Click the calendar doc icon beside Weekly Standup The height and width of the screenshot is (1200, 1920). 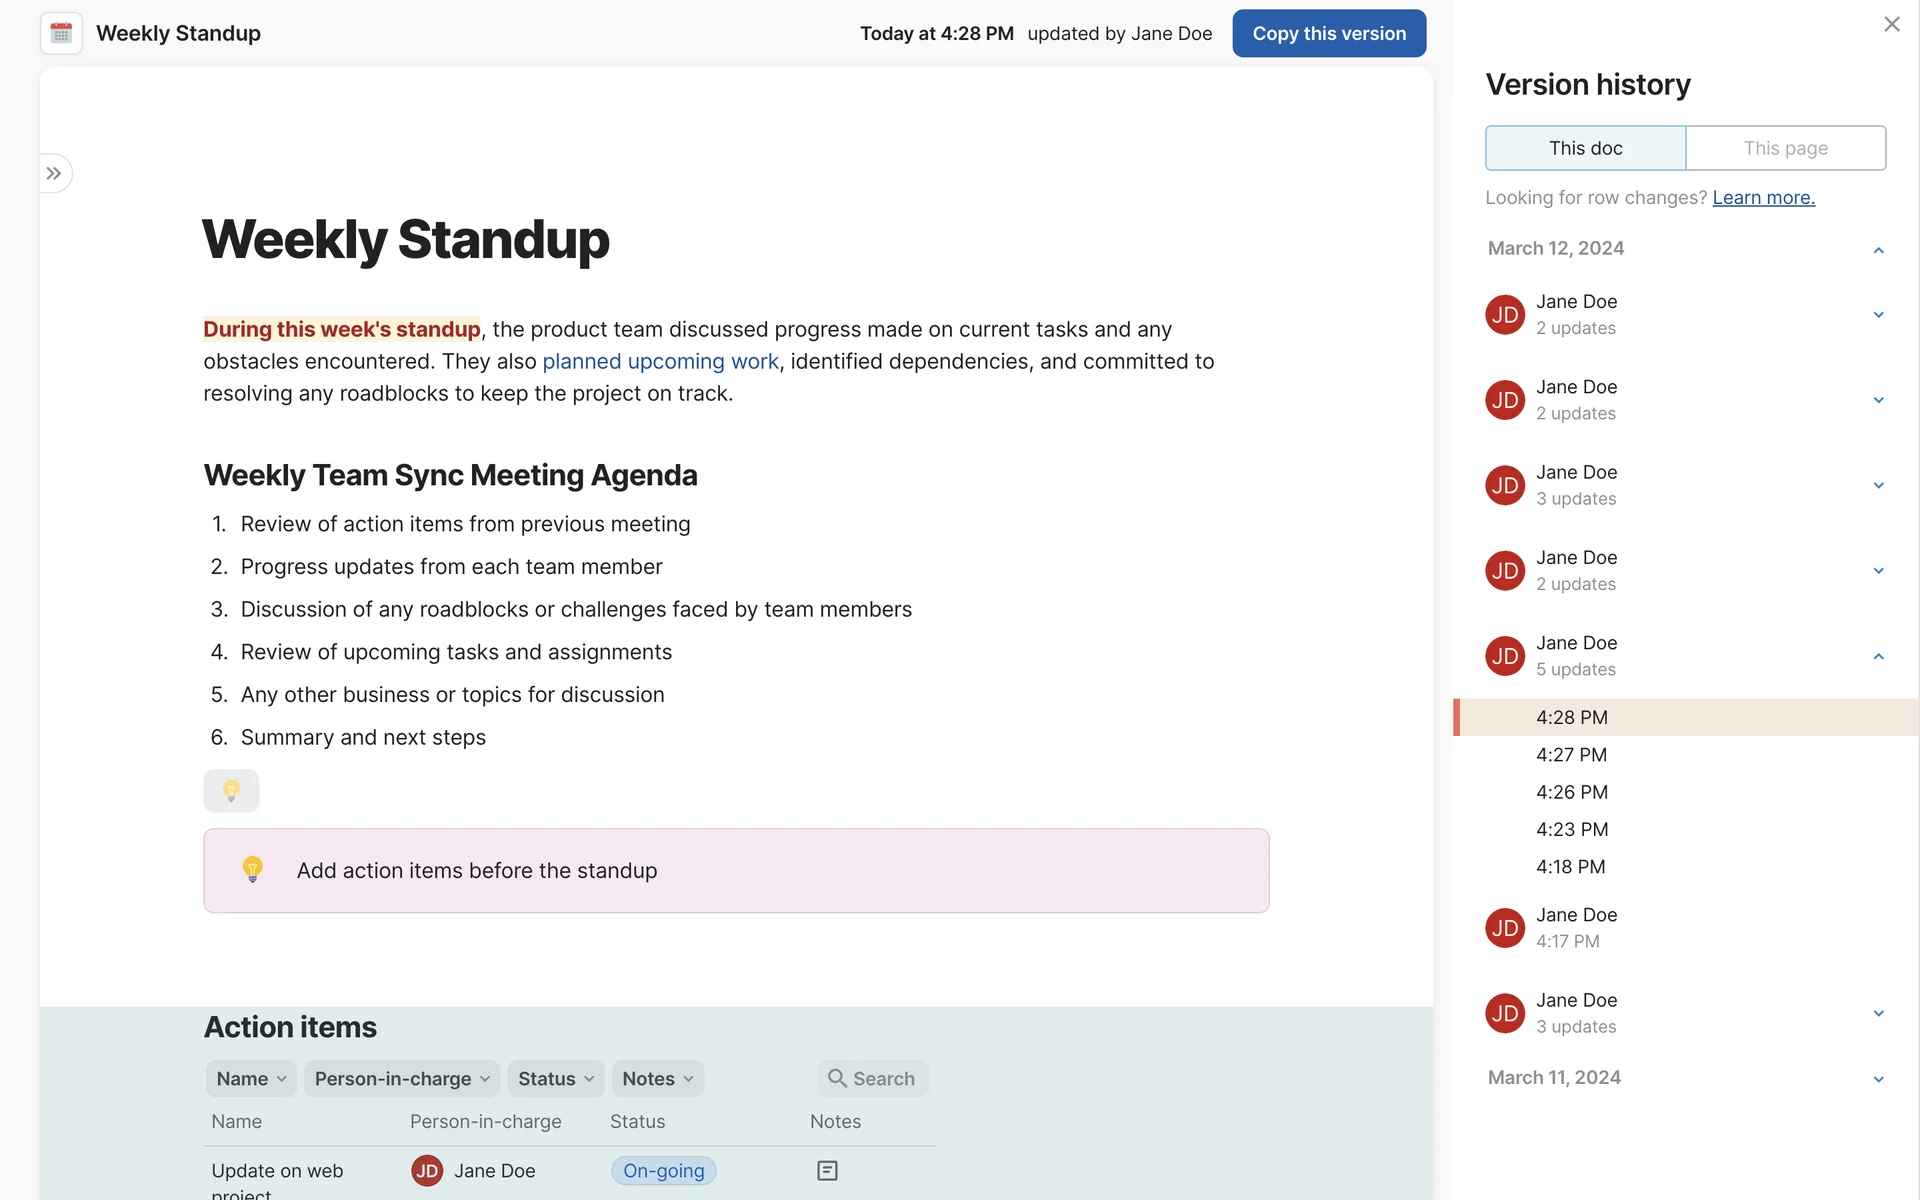click(x=61, y=33)
